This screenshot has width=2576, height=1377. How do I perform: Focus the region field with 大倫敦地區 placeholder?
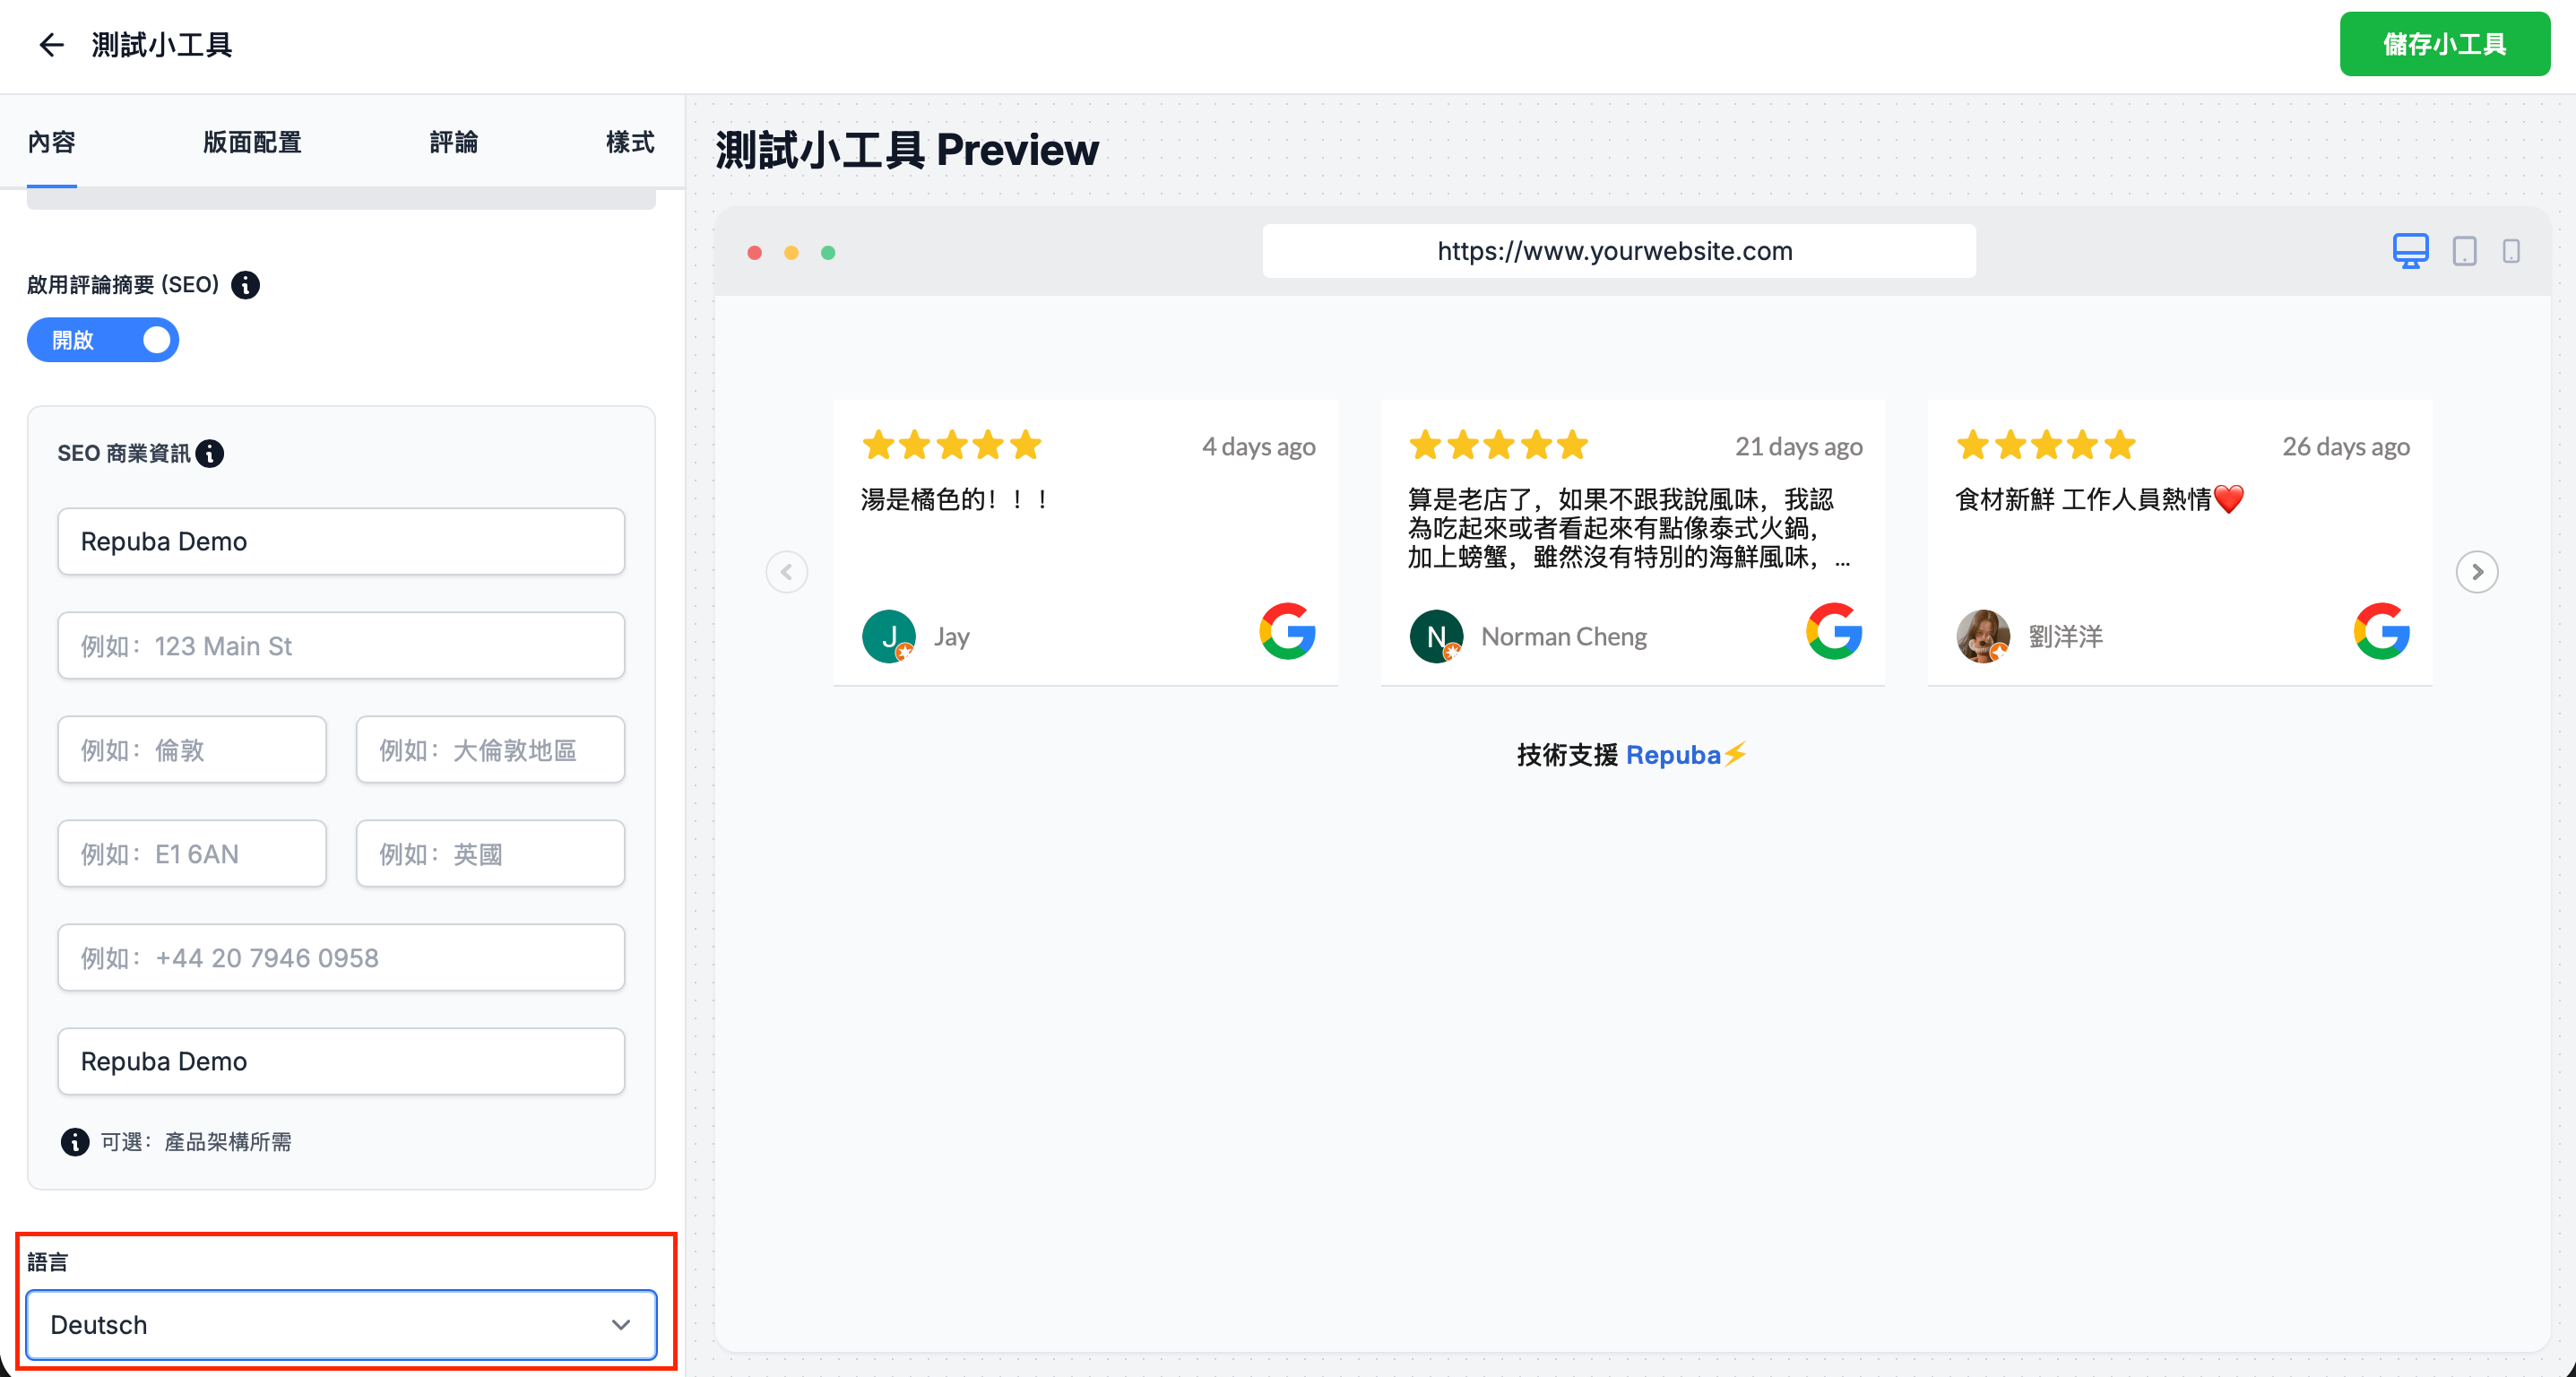[490, 750]
